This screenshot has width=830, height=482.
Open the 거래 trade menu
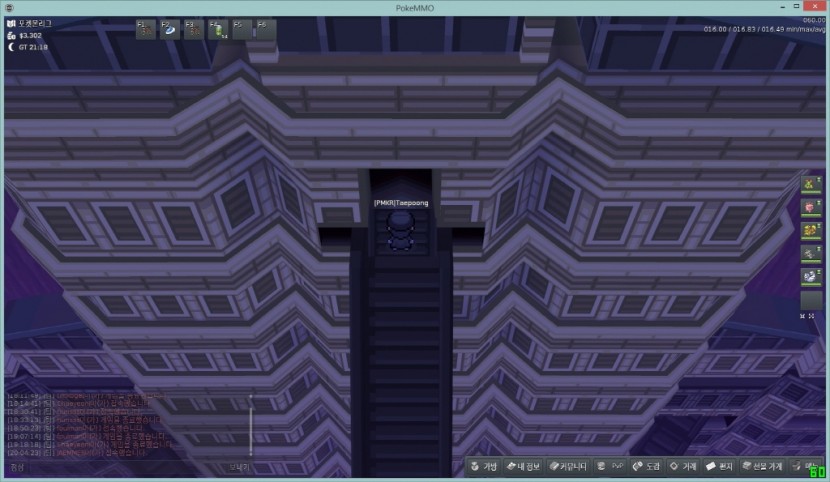pyautogui.click(x=684, y=467)
